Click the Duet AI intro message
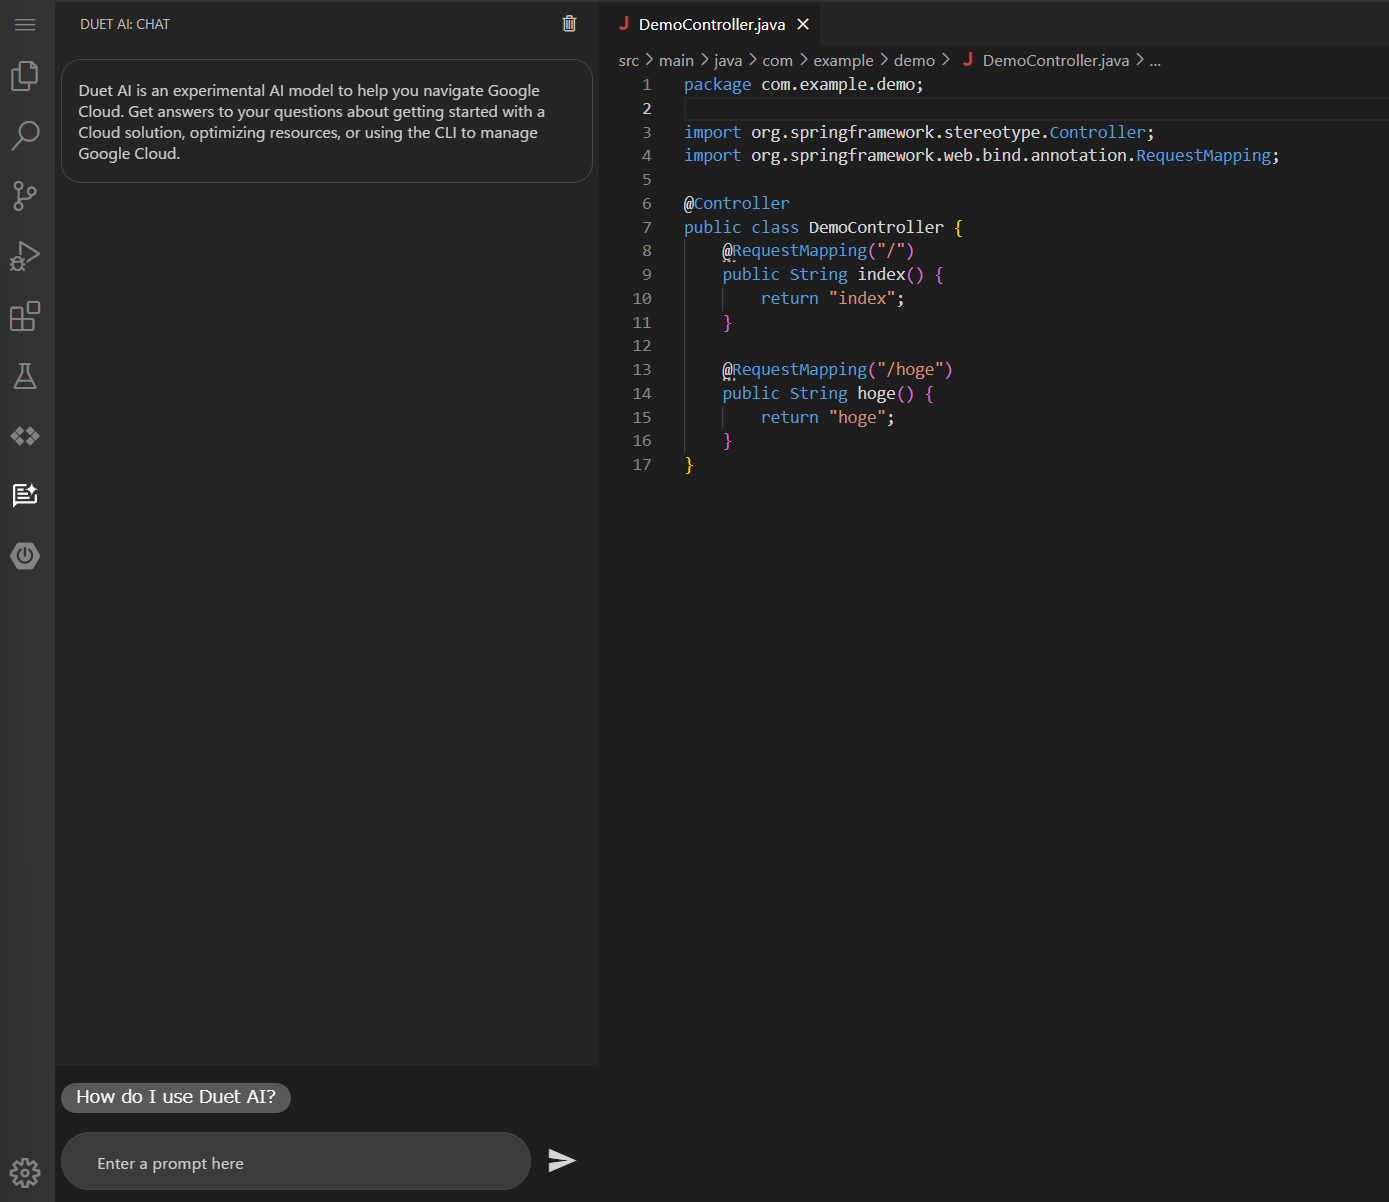Viewport: 1389px width, 1202px height. tap(327, 122)
